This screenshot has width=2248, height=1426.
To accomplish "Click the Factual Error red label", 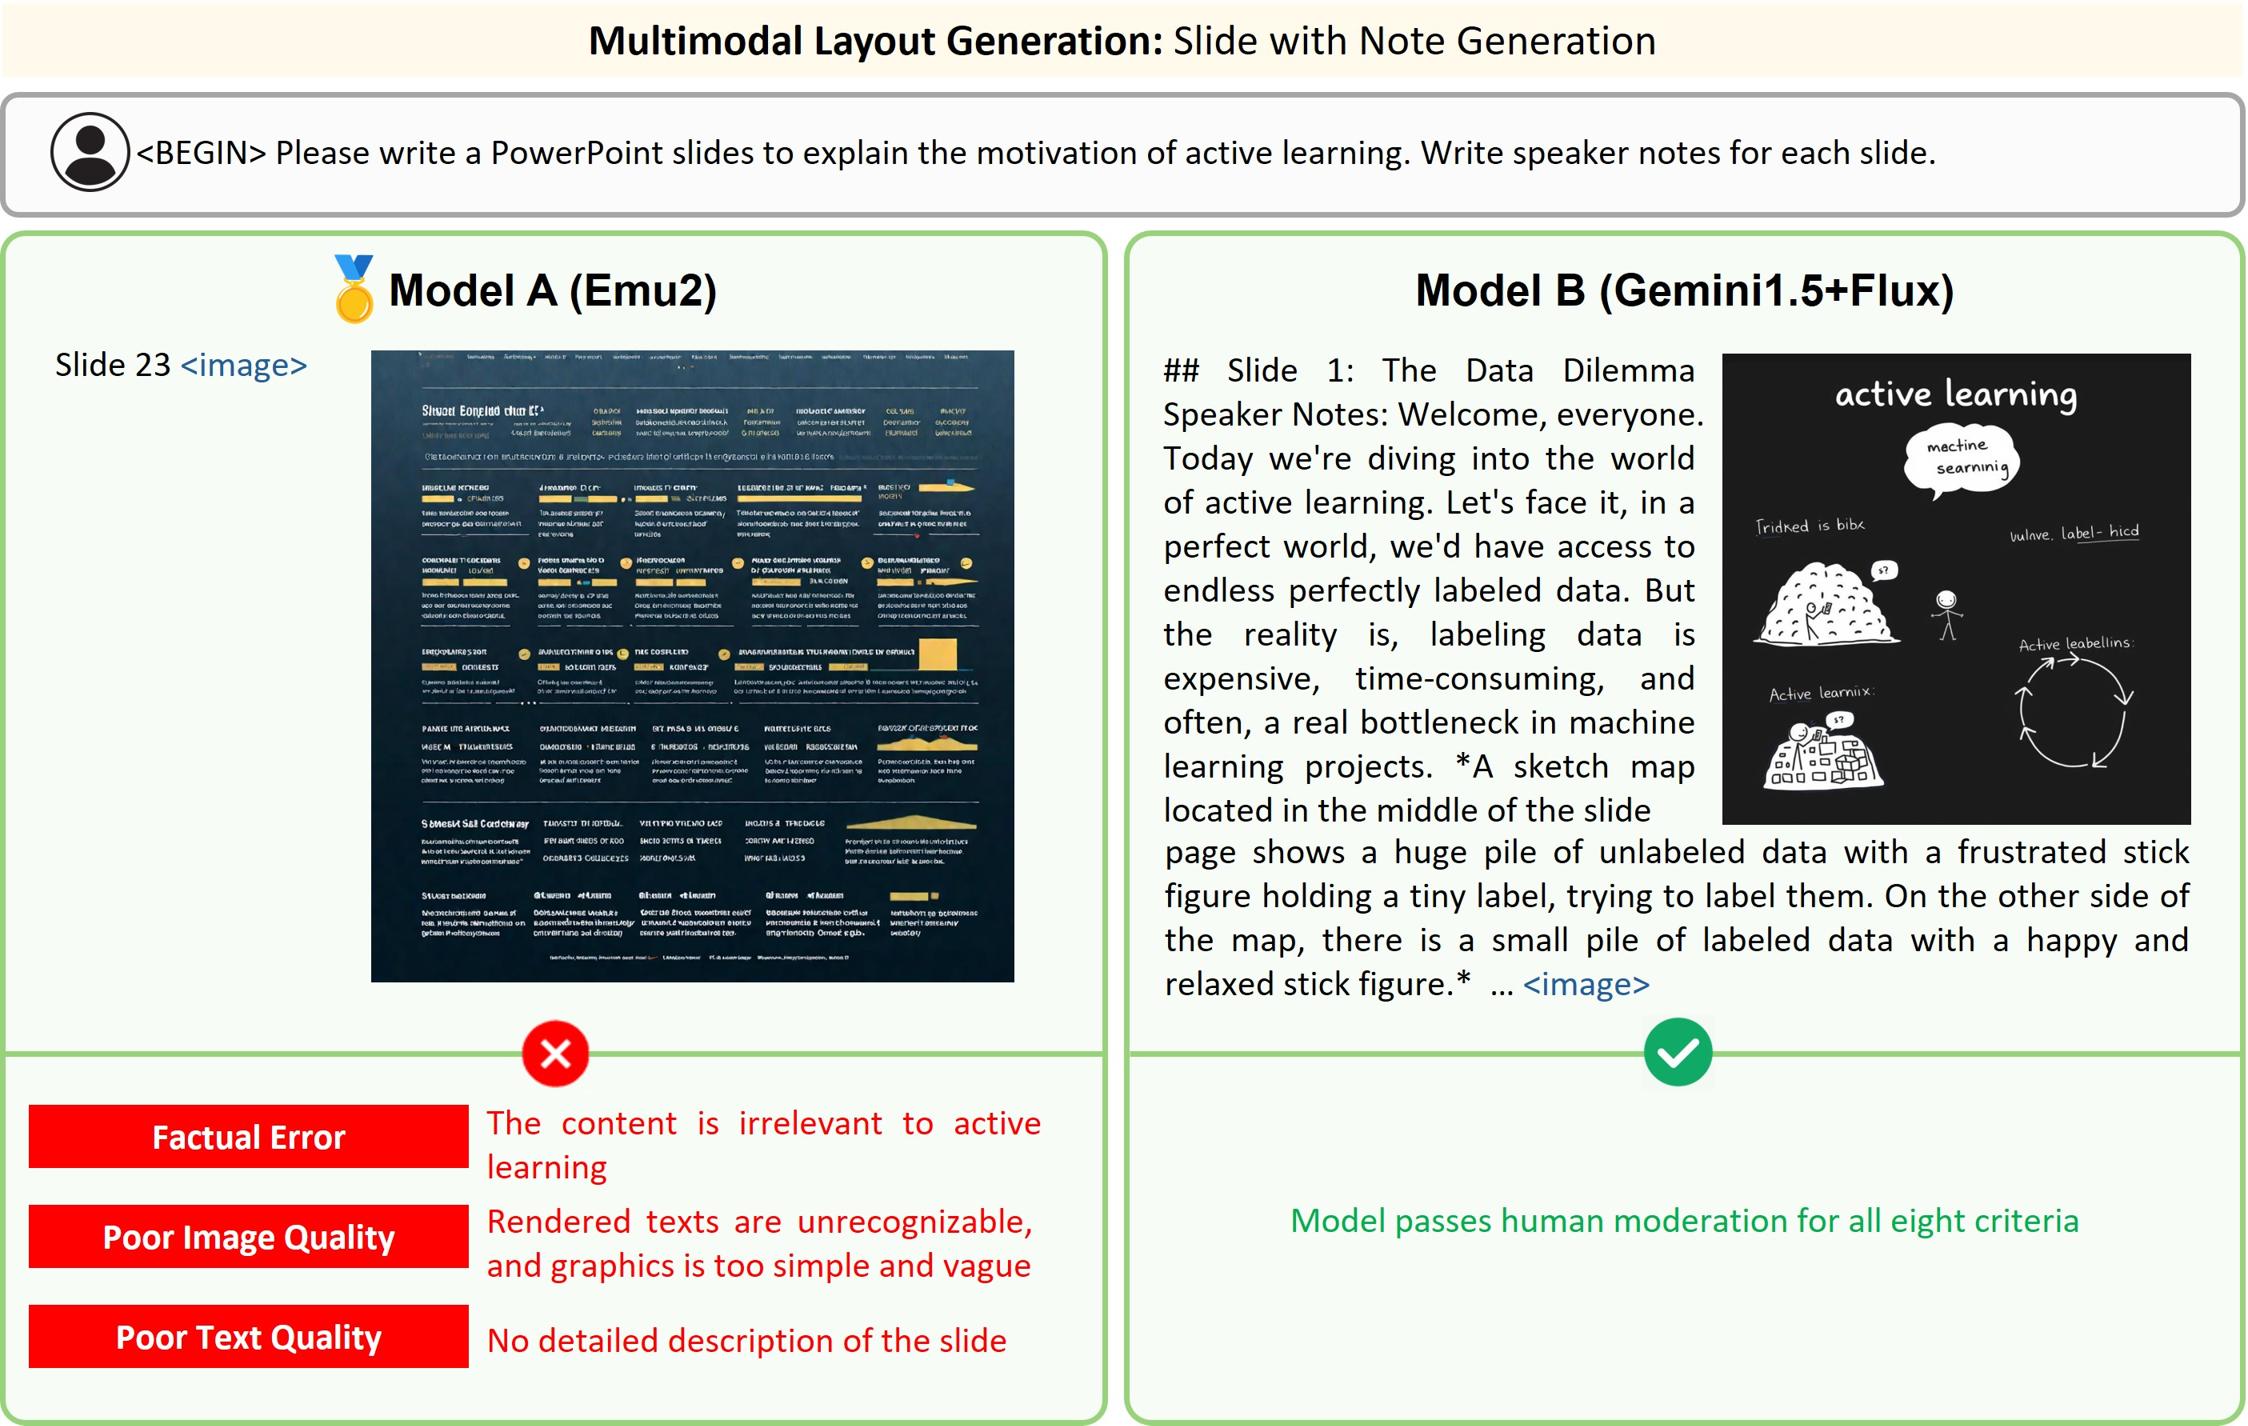I will [248, 1137].
